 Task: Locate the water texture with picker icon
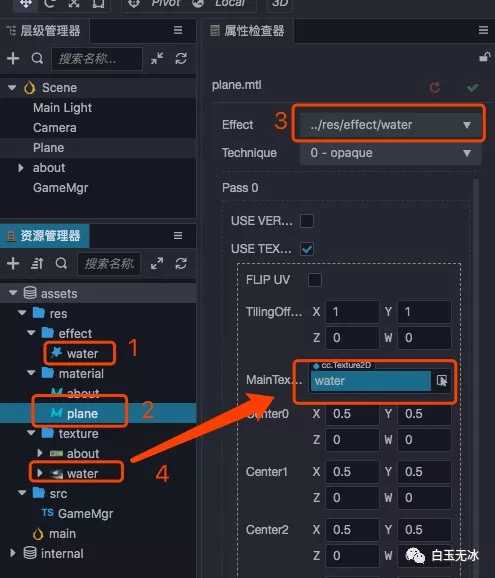tap(442, 380)
